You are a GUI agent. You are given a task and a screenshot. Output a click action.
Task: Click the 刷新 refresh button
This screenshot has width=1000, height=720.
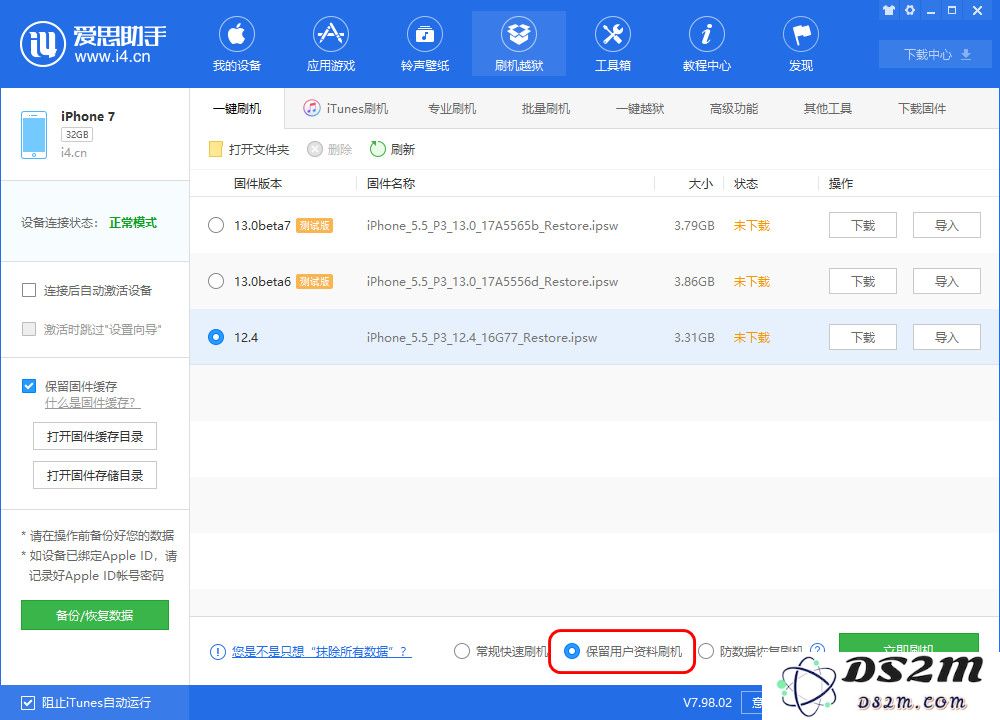[392, 149]
